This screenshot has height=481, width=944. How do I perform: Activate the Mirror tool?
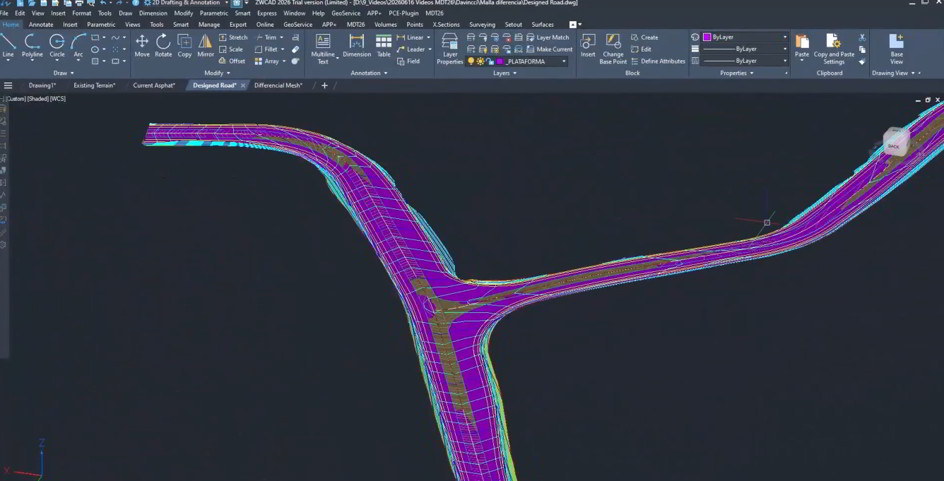[x=205, y=46]
